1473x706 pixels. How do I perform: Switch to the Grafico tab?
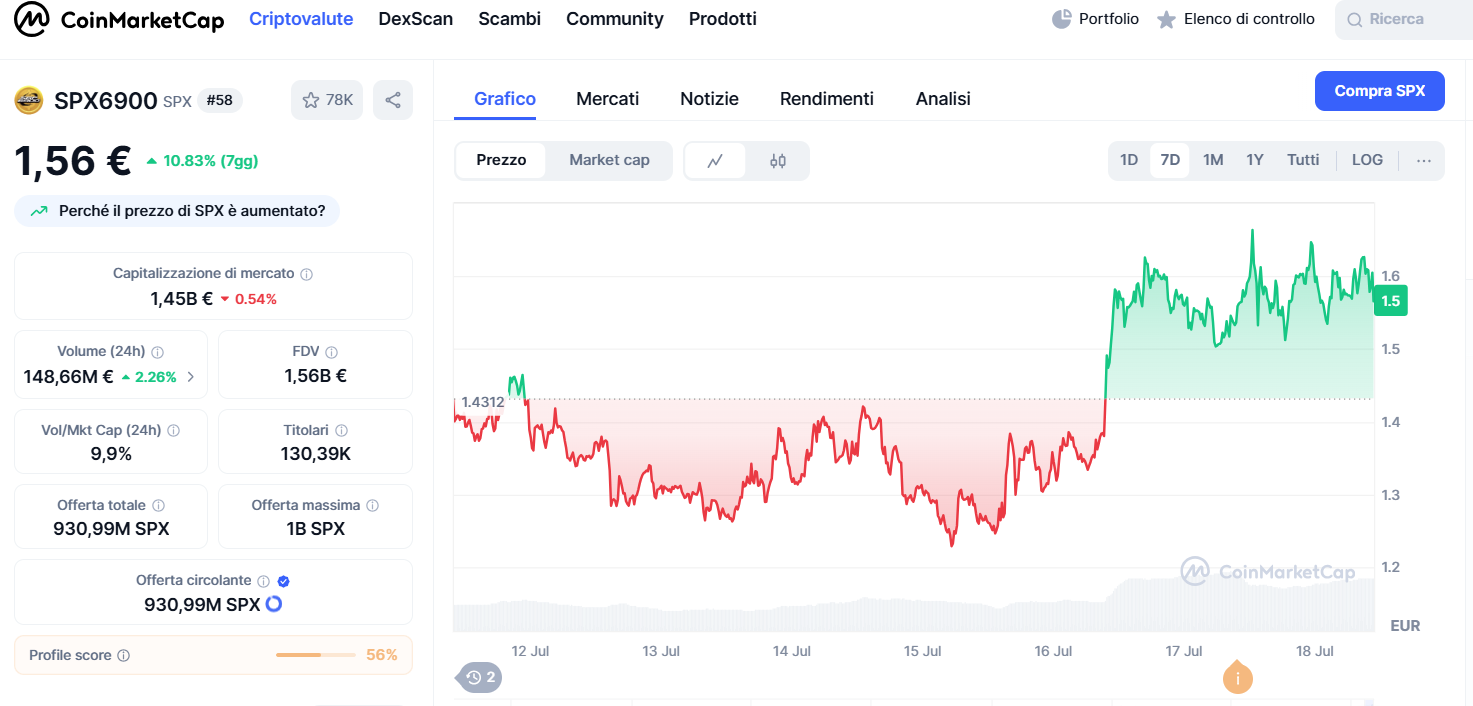[505, 99]
